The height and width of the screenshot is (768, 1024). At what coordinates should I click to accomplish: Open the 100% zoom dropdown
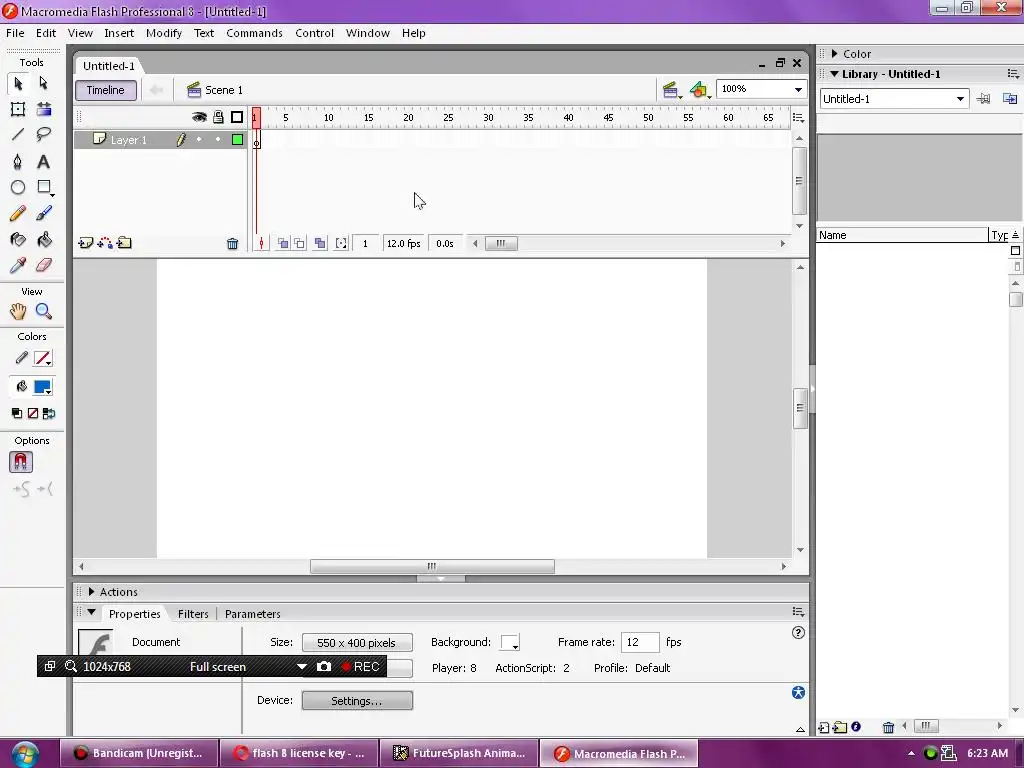point(798,89)
